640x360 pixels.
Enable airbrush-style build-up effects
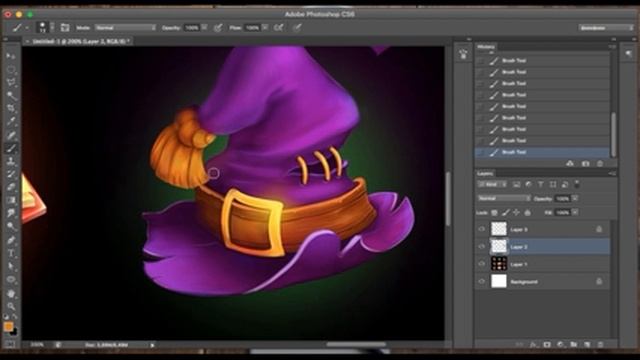click(278, 28)
